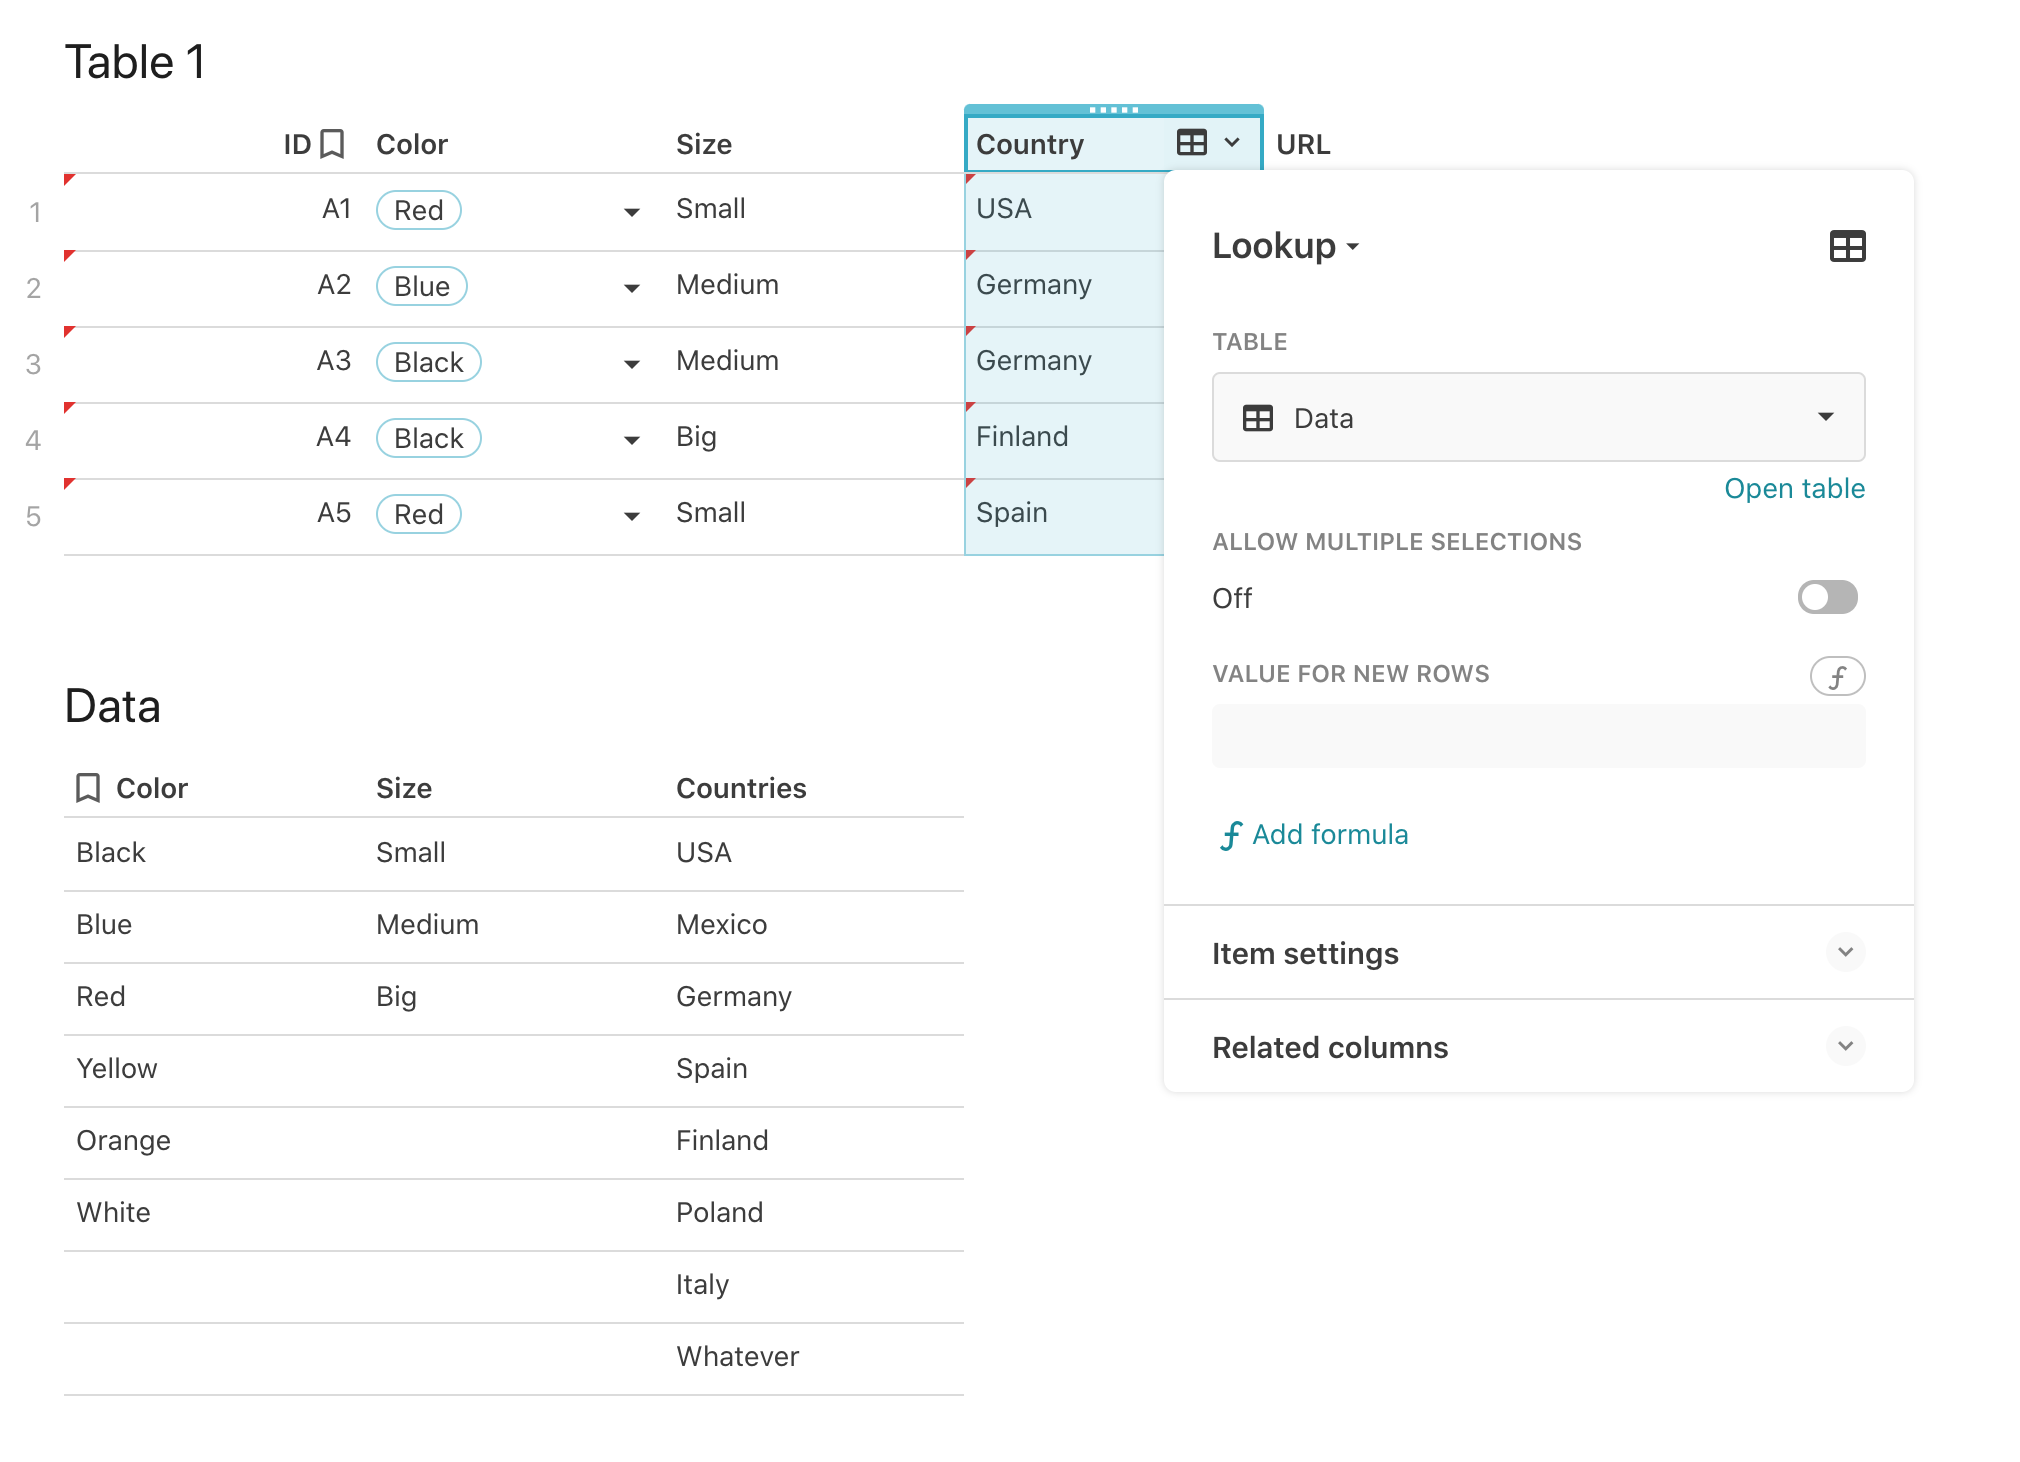Click the Value for New Rows input field
This screenshot has width=2020, height=1462.
(1537, 737)
